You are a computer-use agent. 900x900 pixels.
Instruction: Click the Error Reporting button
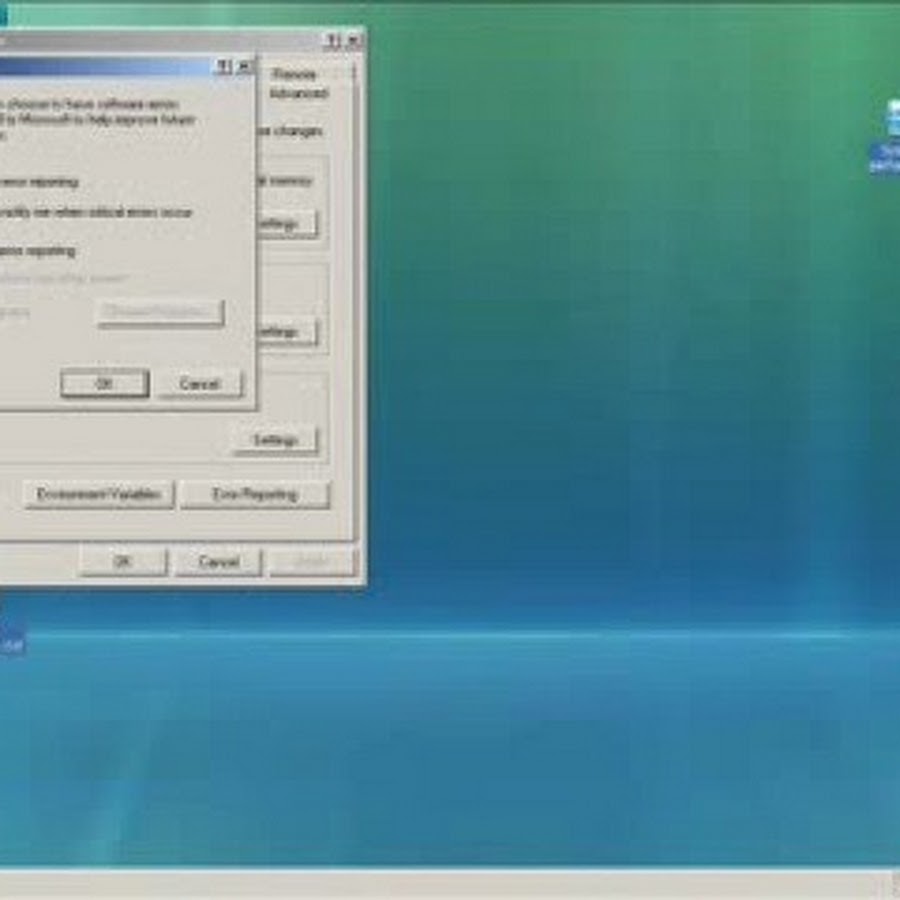255,494
